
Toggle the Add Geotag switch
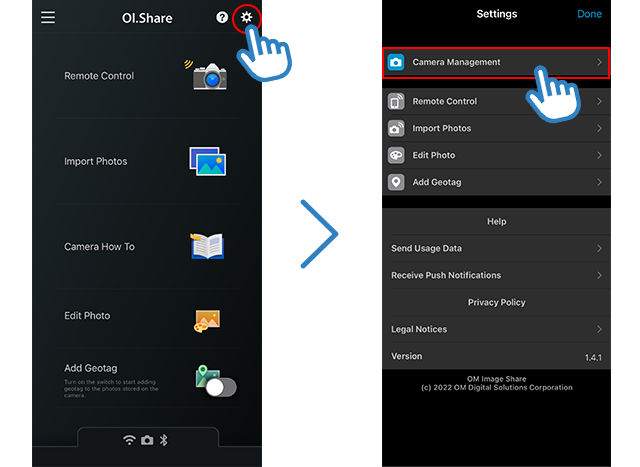coord(220,386)
